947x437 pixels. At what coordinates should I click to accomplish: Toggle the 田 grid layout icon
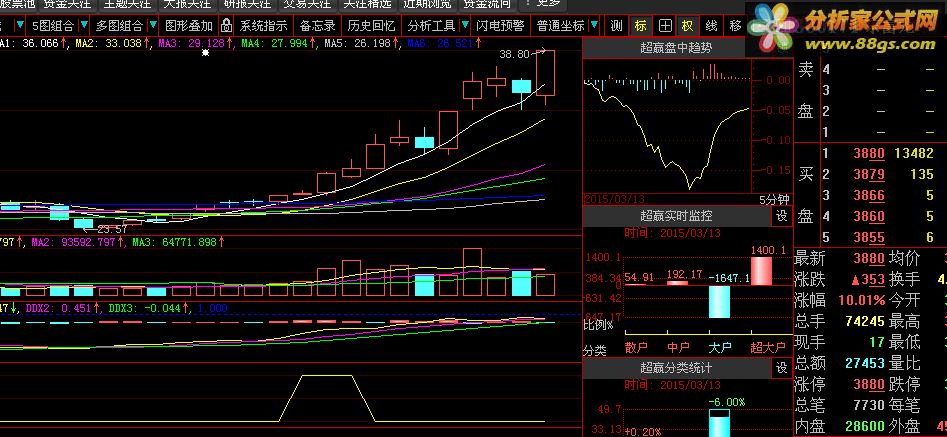(664, 26)
